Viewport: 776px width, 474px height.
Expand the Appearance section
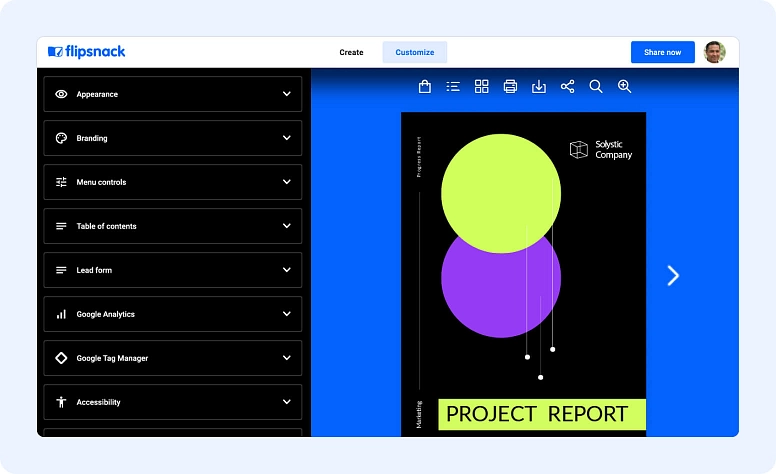[173, 94]
